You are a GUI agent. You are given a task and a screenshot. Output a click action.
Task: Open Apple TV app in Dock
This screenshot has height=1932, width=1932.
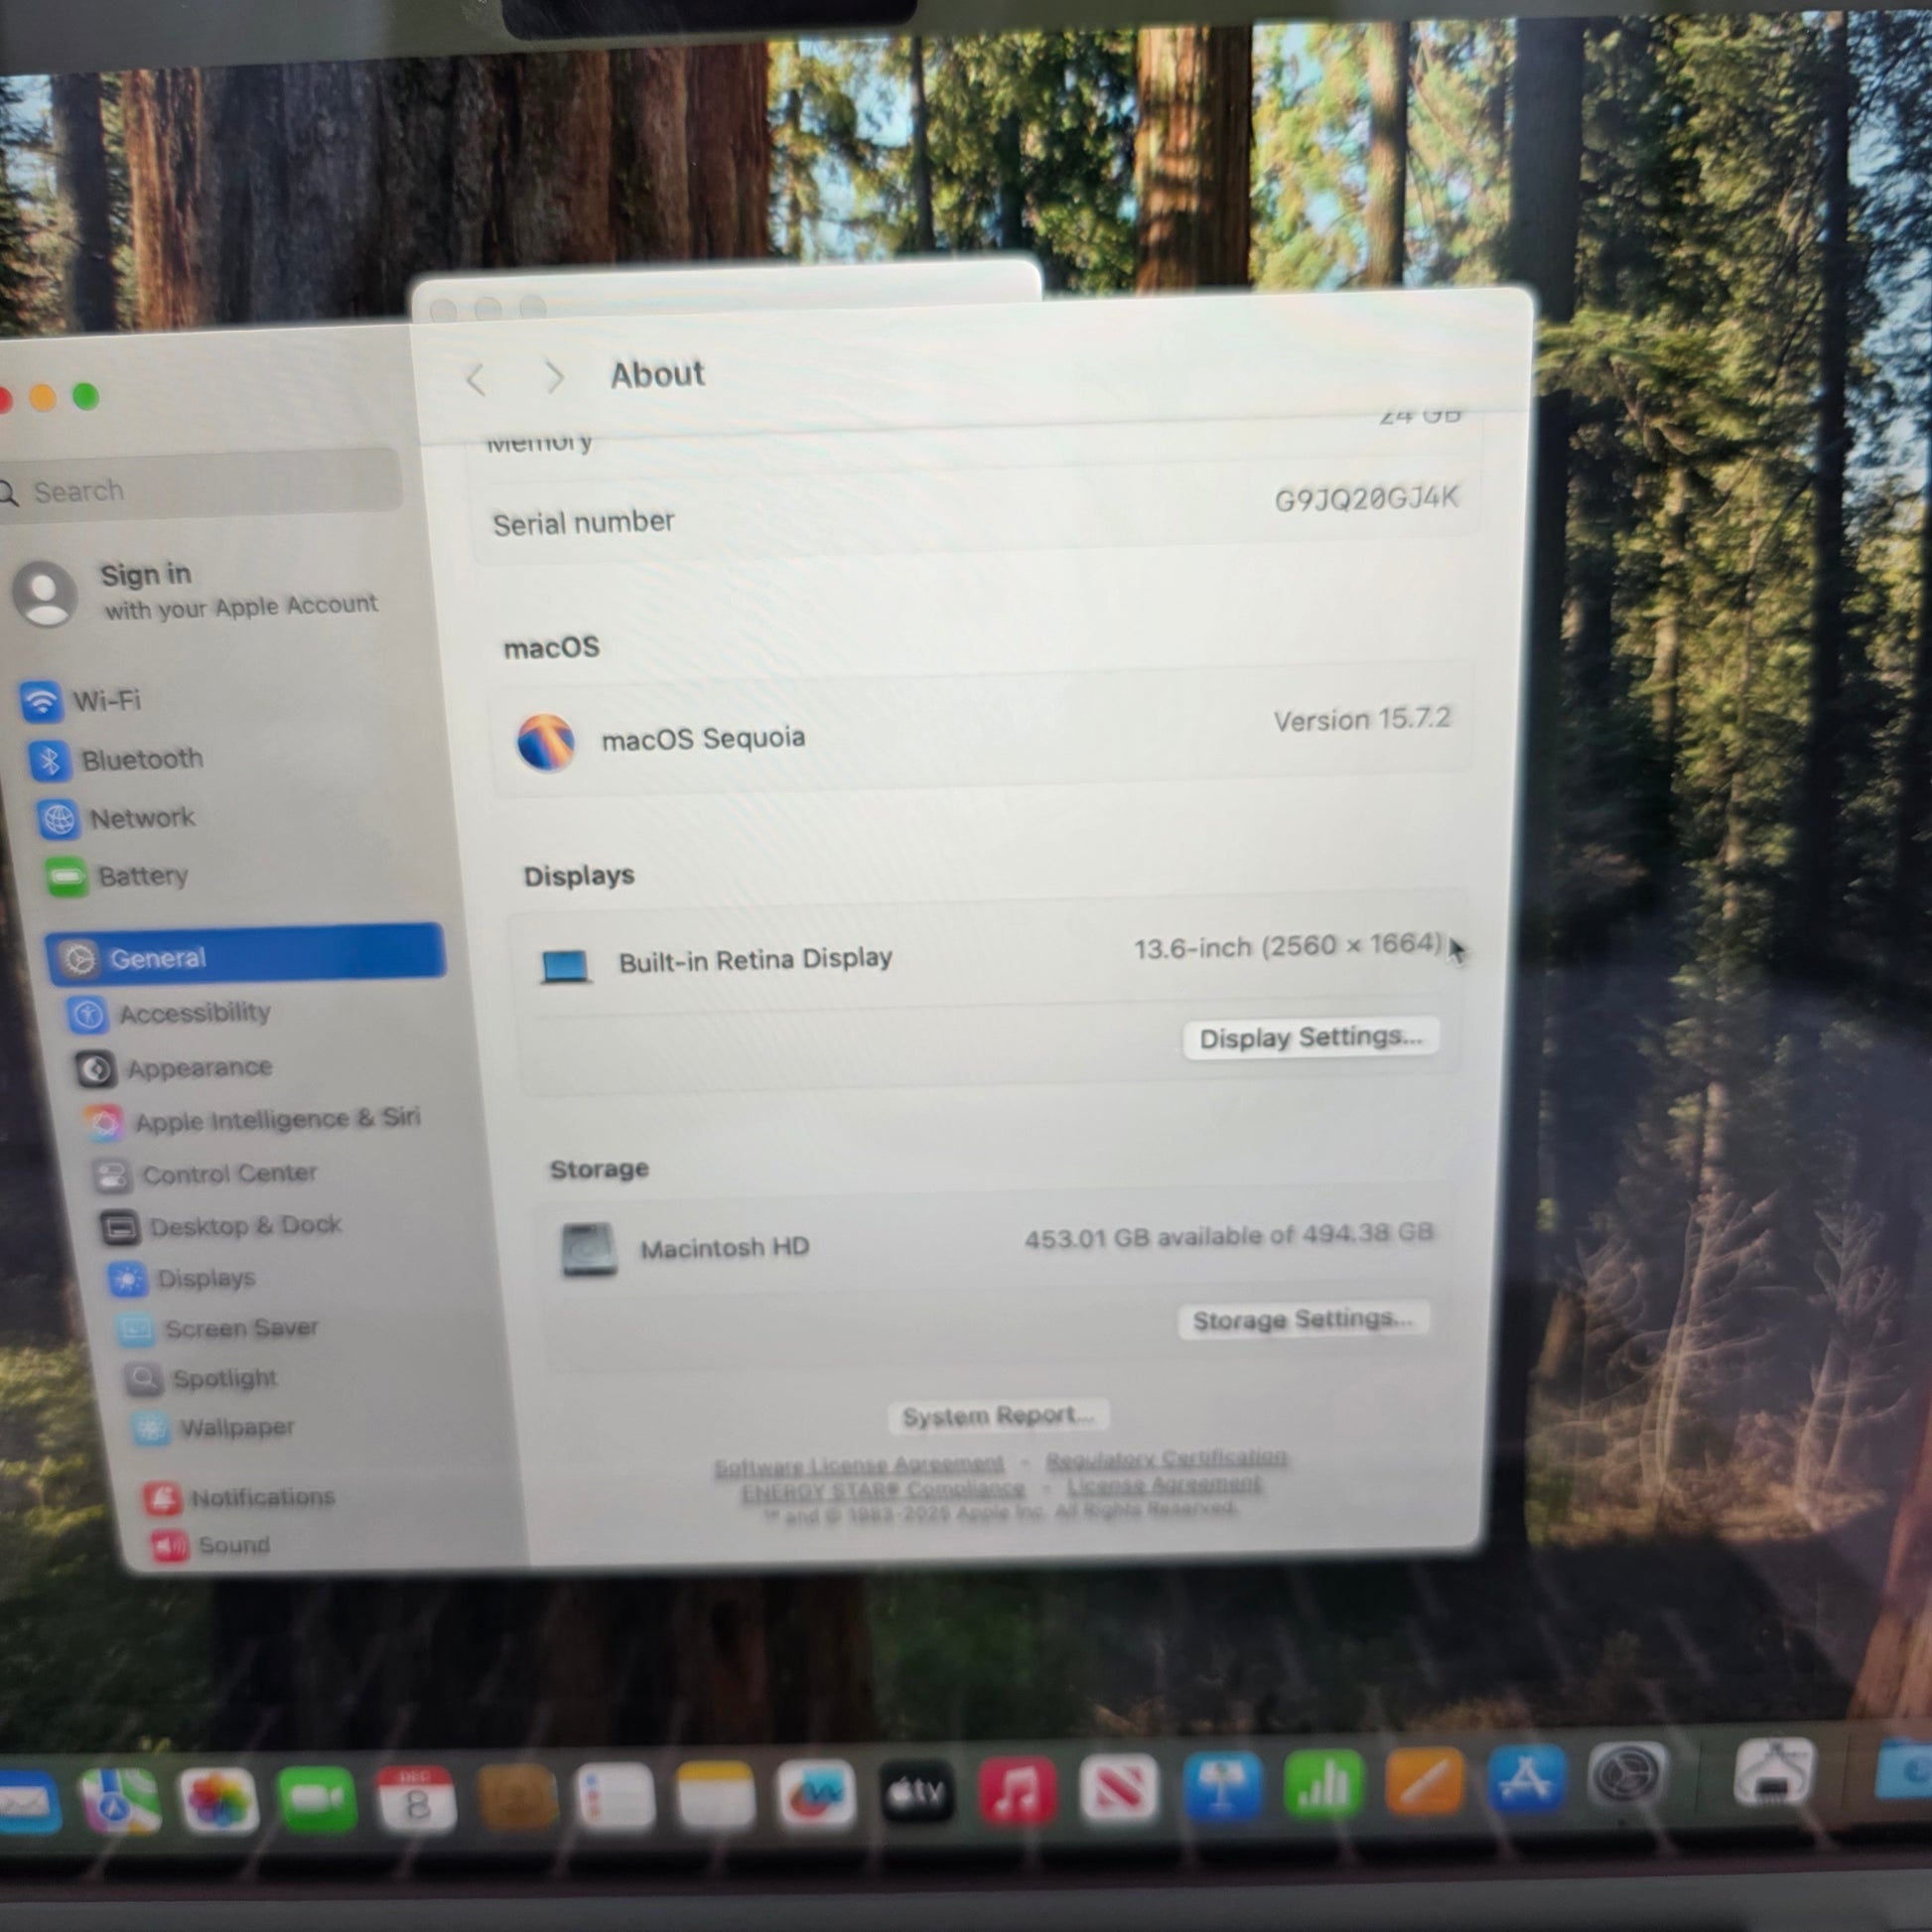pyautogui.click(x=916, y=1792)
